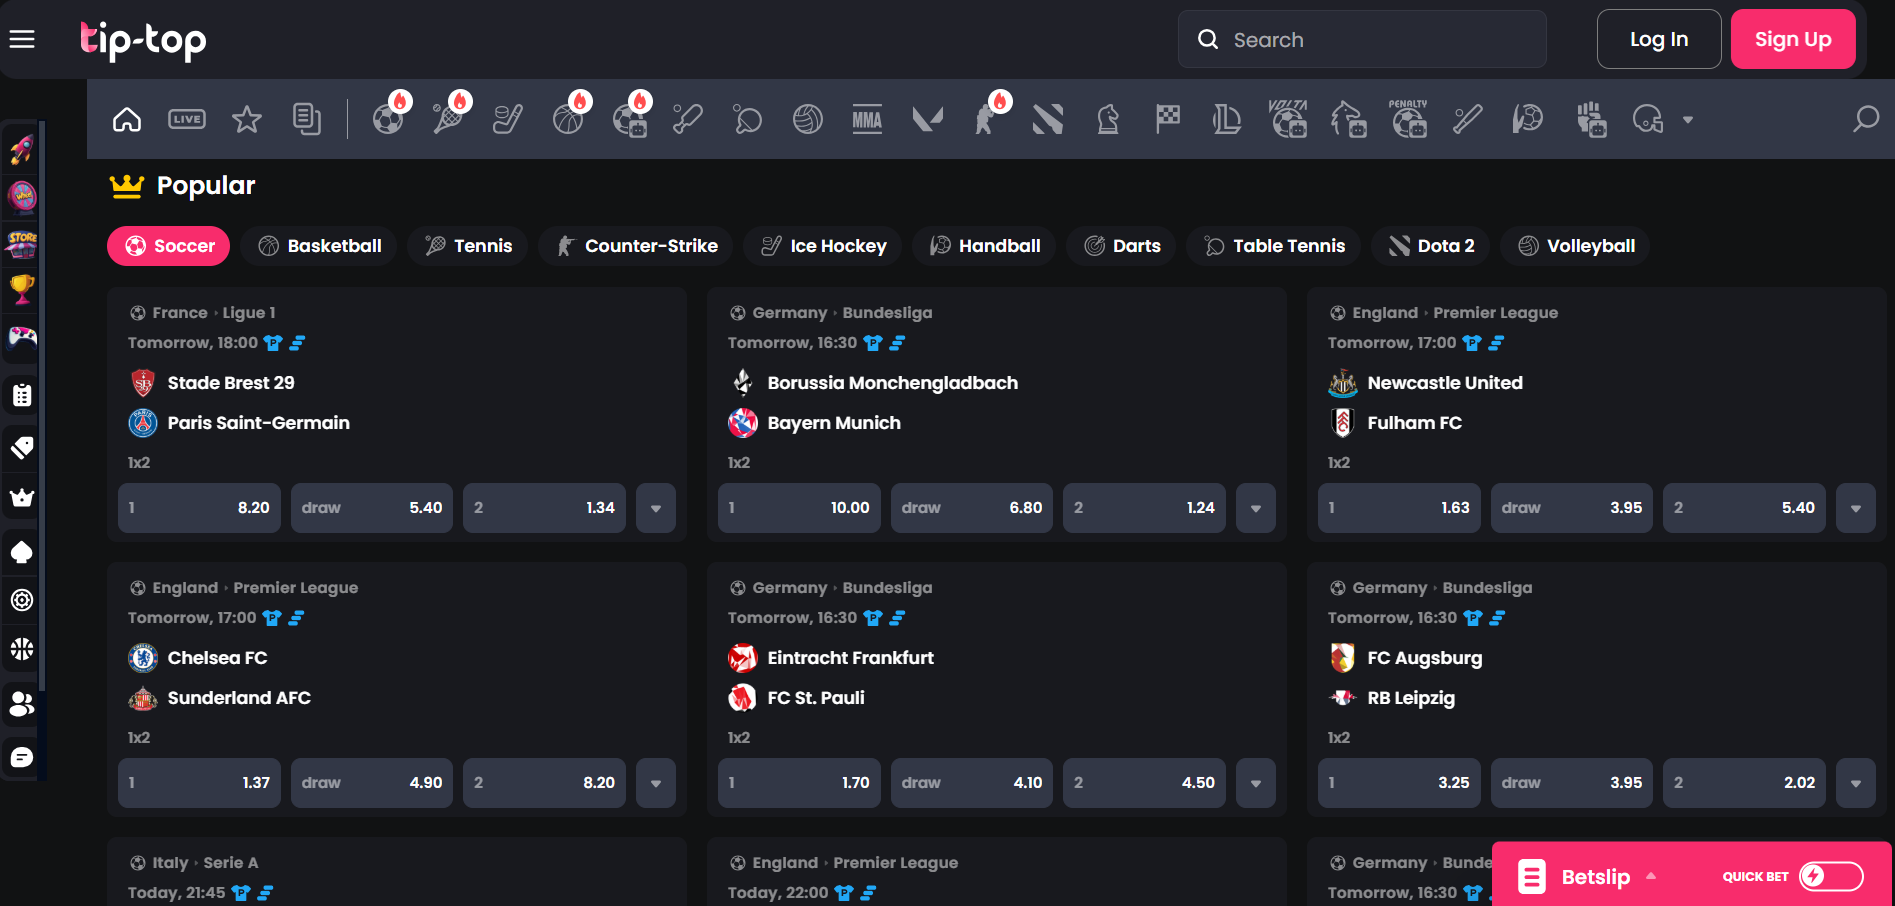1895x906 pixels.
Task: Open the rocket game in sidebar
Action: [x=22, y=150]
